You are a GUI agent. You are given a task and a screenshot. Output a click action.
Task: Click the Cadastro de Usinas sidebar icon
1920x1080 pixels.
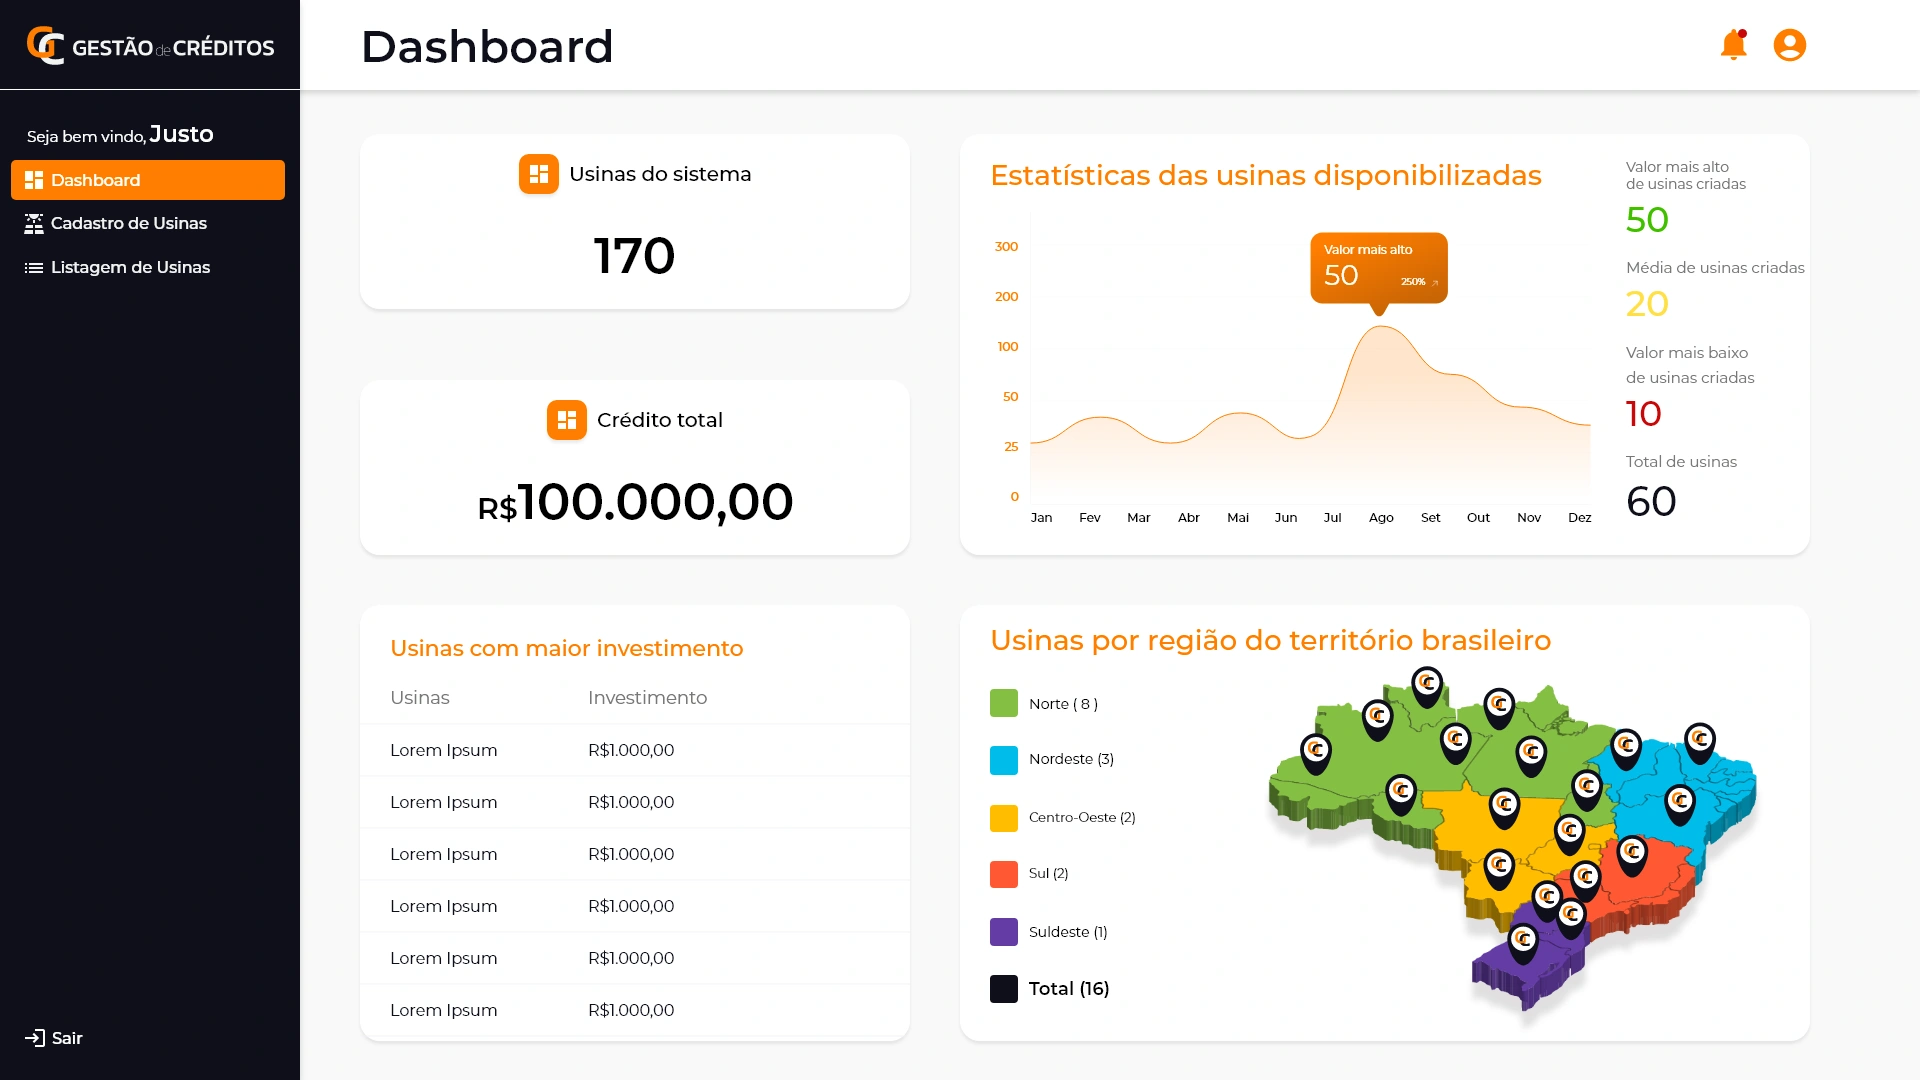point(34,224)
